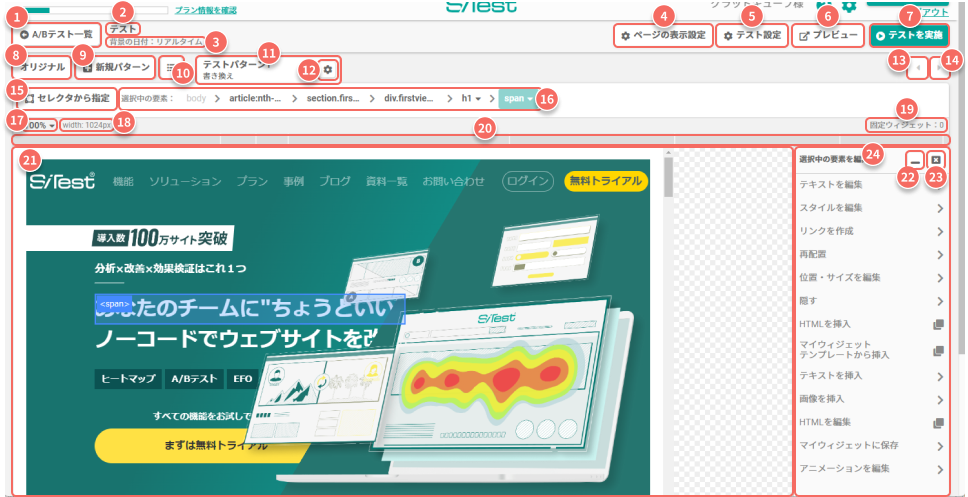
Task: Expand the 隠す option
Action: [x=872, y=301]
